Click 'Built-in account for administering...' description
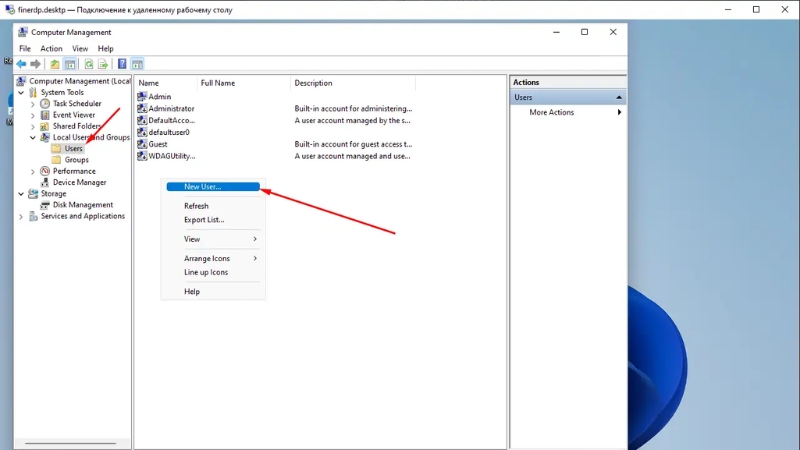This screenshot has height=450, width=800. pos(353,108)
